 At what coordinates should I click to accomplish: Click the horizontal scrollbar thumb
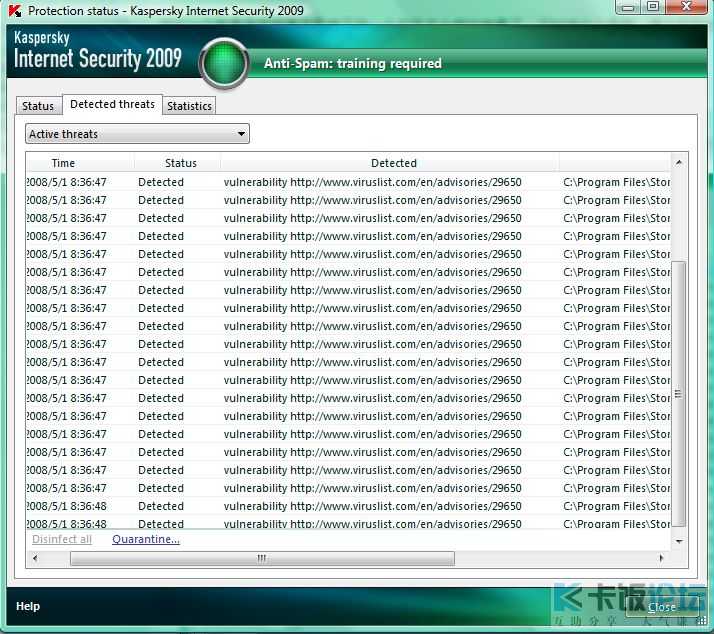[x=262, y=558]
